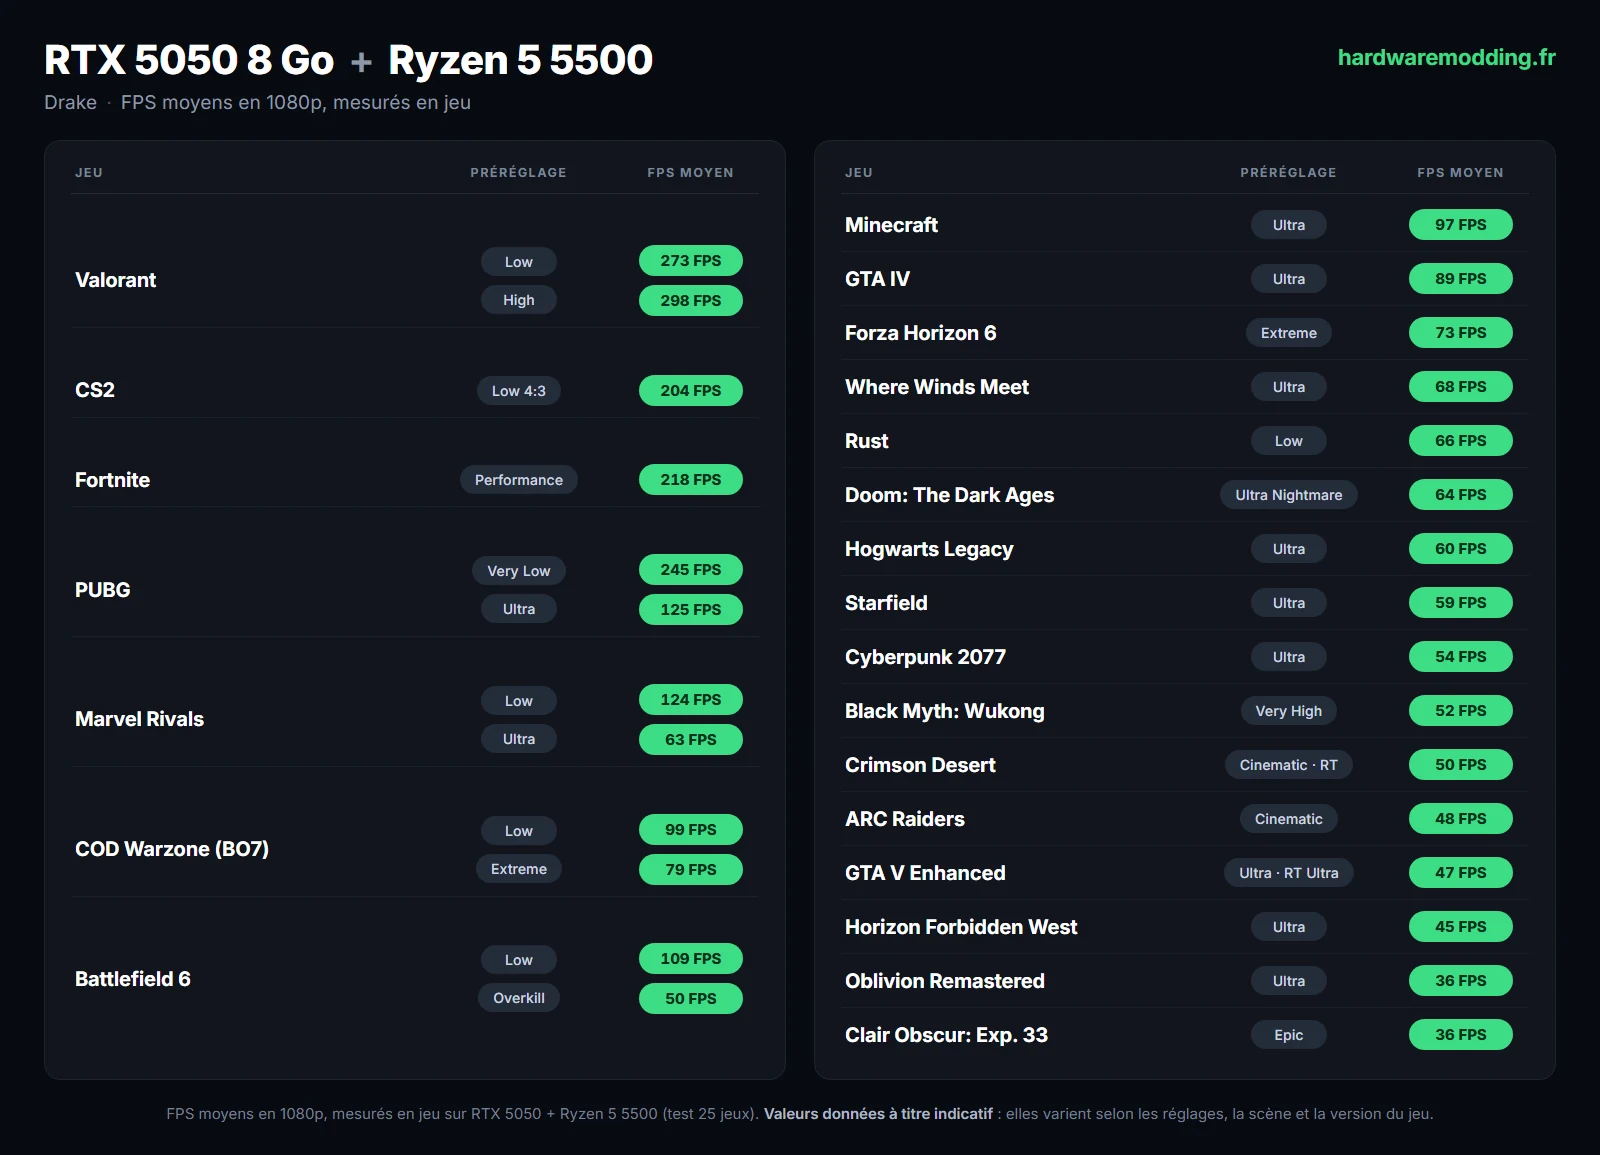This screenshot has width=1600, height=1155.
Task: Click the 218 FPS Fortnite badge
Action: coord(691,480)
